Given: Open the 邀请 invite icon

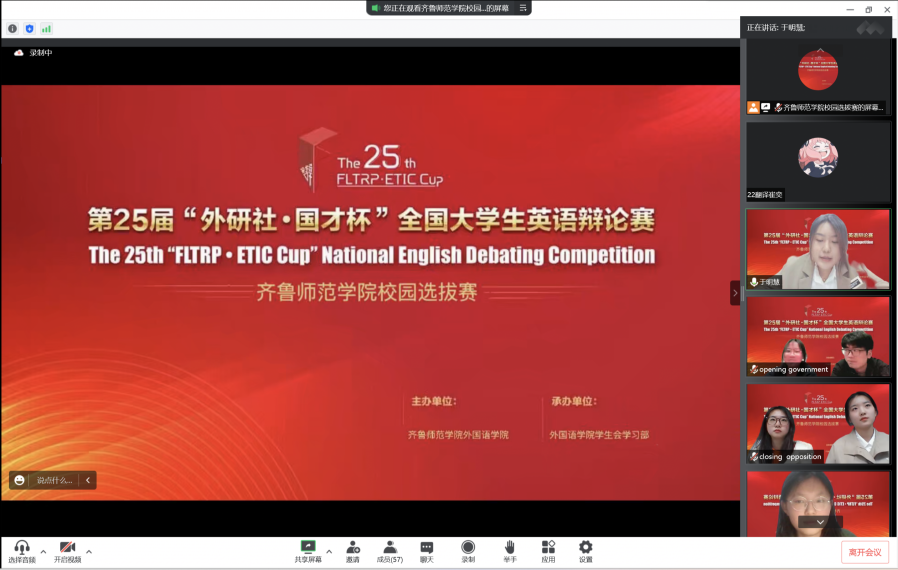Looking at the screenshot, I should (x=353, y=550).
